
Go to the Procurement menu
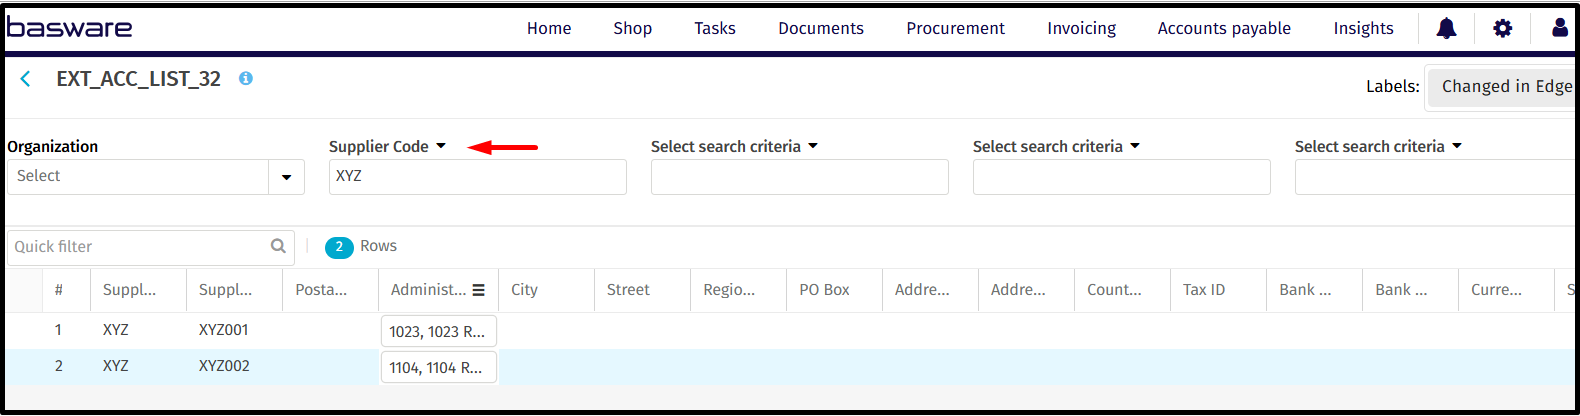click(x=955, y=28)
